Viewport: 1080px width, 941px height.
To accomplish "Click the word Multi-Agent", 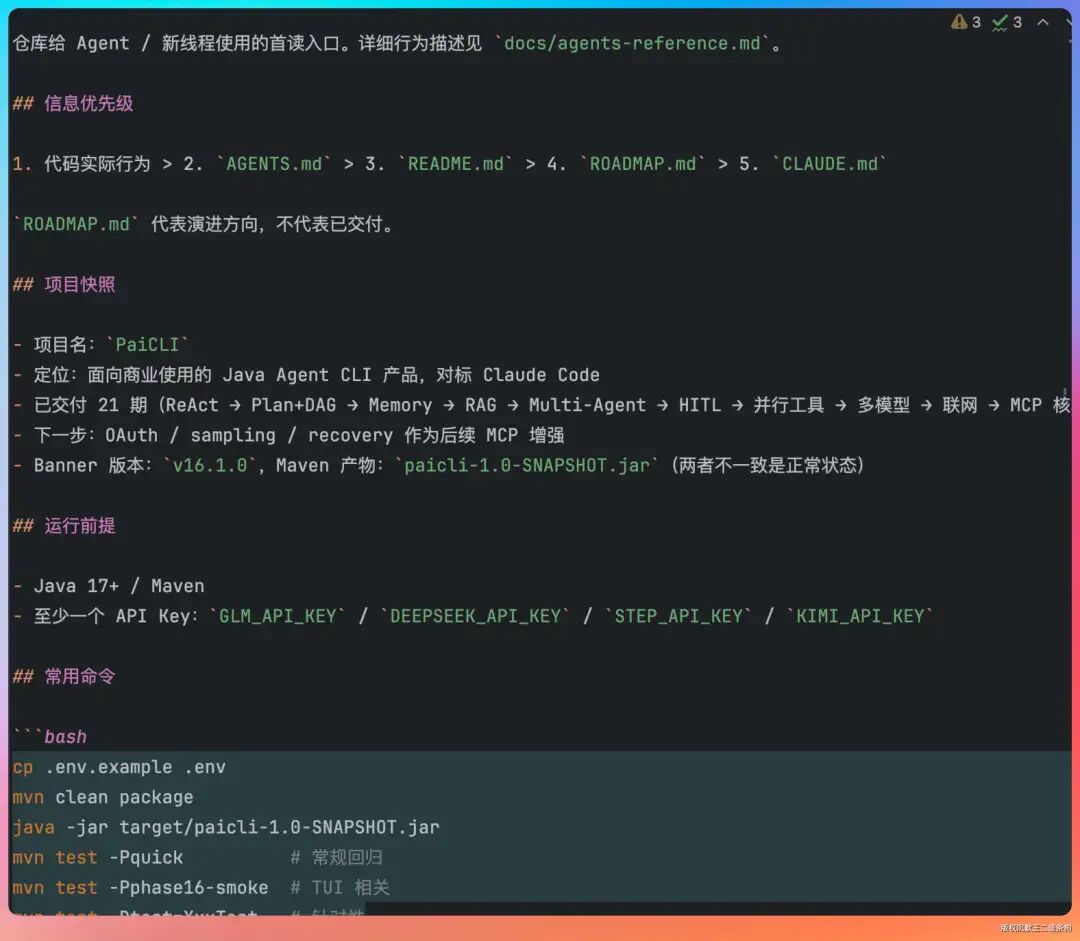I will (x=587, y=405).
